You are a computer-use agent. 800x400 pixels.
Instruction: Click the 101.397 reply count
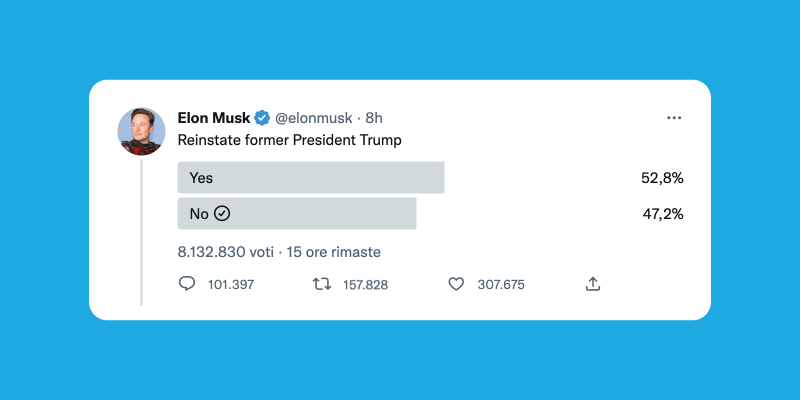click(x=231, y=285)
